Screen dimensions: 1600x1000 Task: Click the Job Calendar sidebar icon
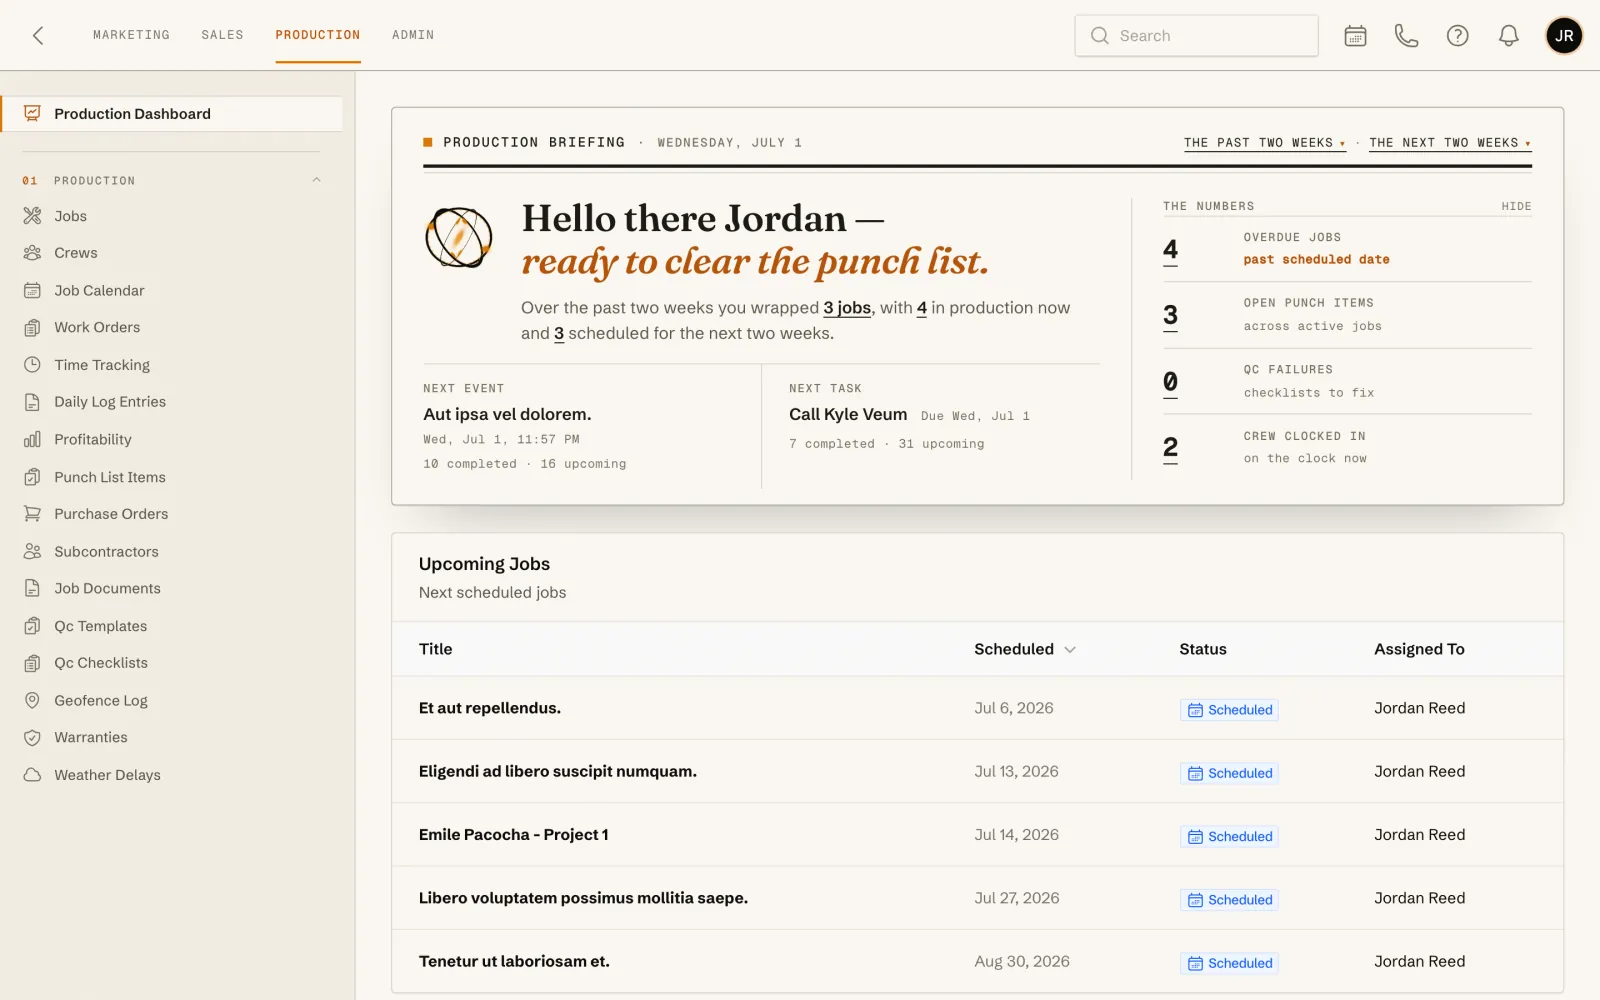coord(32,290)
